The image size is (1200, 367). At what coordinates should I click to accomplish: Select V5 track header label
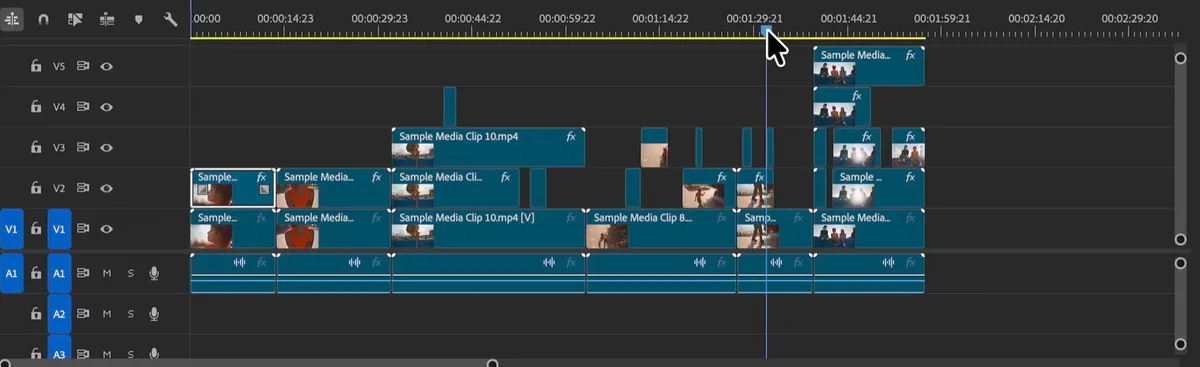59,67
